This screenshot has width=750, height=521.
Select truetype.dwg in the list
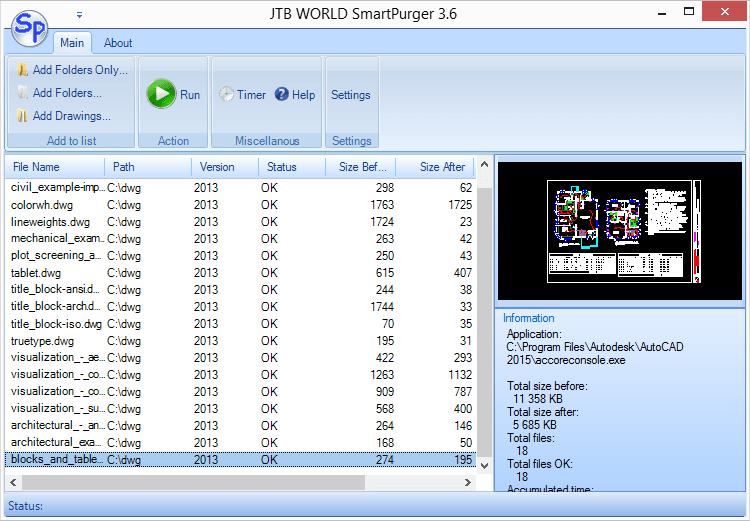click(x=241, y=341)
